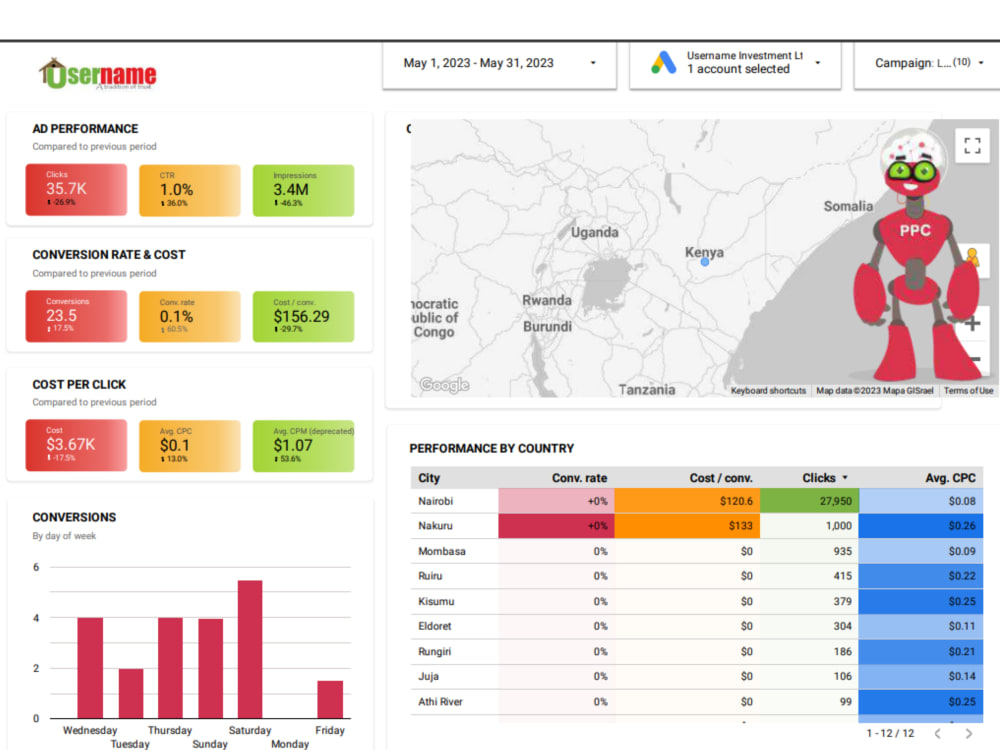This screenshot has height=750, width=1000.
Task: Select the Juja row city cell
Action: (x=455, y=677)
